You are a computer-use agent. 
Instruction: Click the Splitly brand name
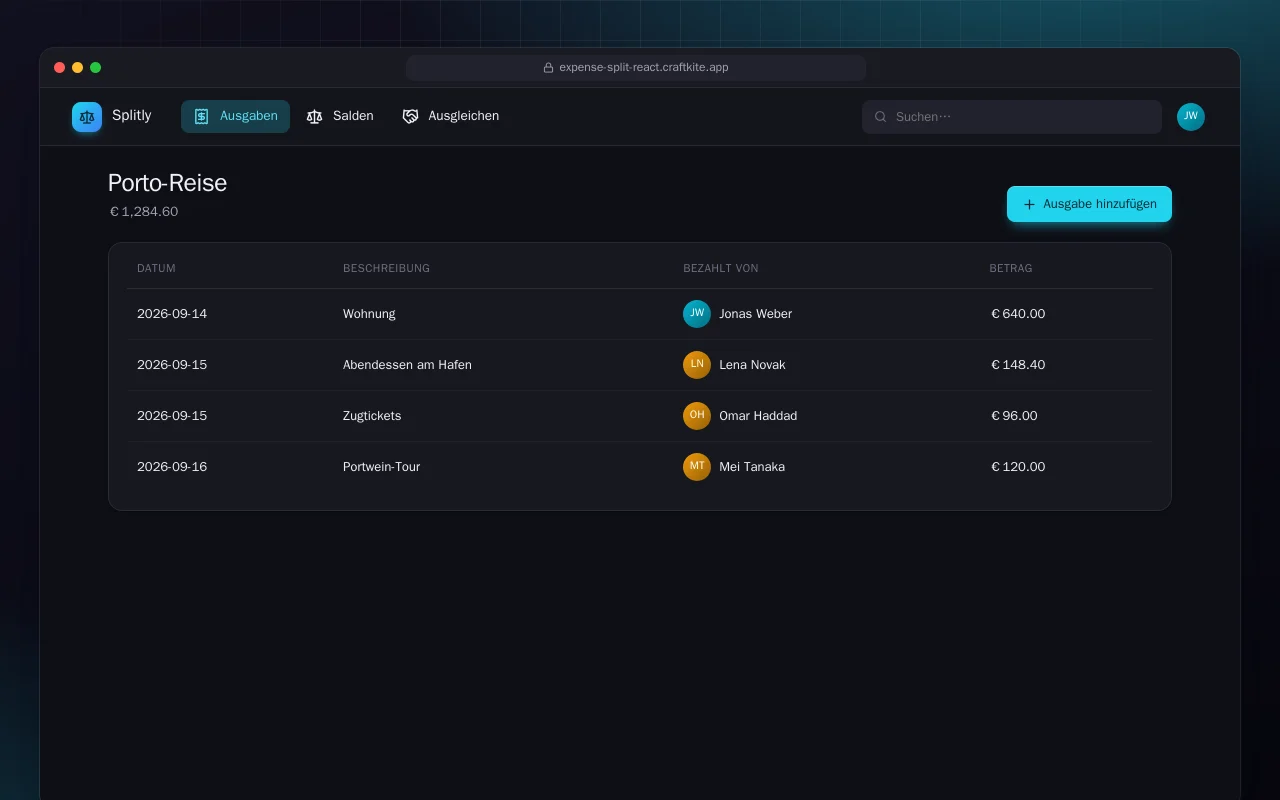click(x=132, y=116)
